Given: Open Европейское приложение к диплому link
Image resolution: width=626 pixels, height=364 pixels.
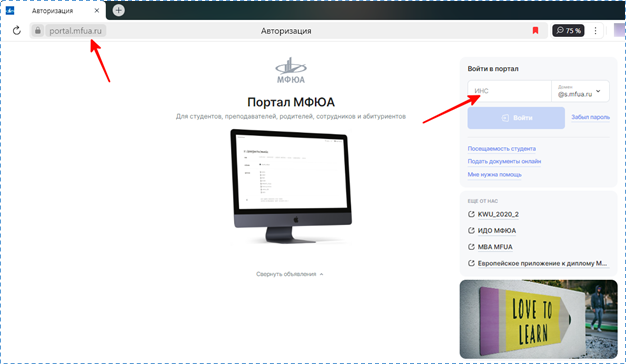Looking at the screenshot, I should click(542, 263).
